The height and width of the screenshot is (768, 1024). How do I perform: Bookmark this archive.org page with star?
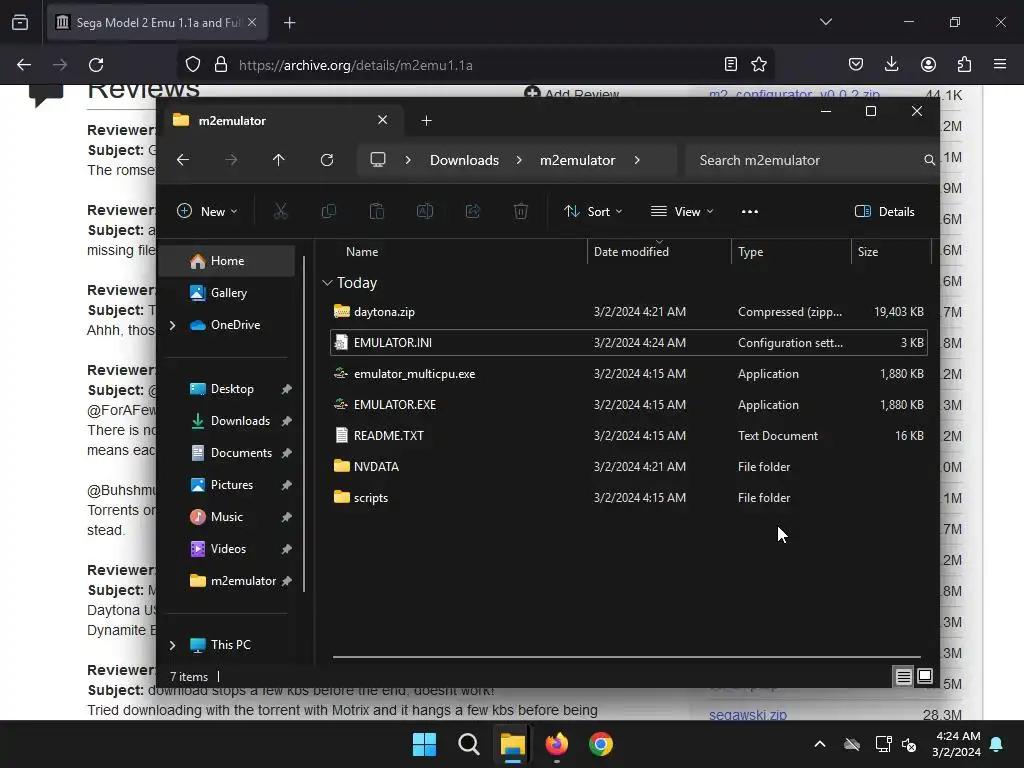tap(759, 65)
